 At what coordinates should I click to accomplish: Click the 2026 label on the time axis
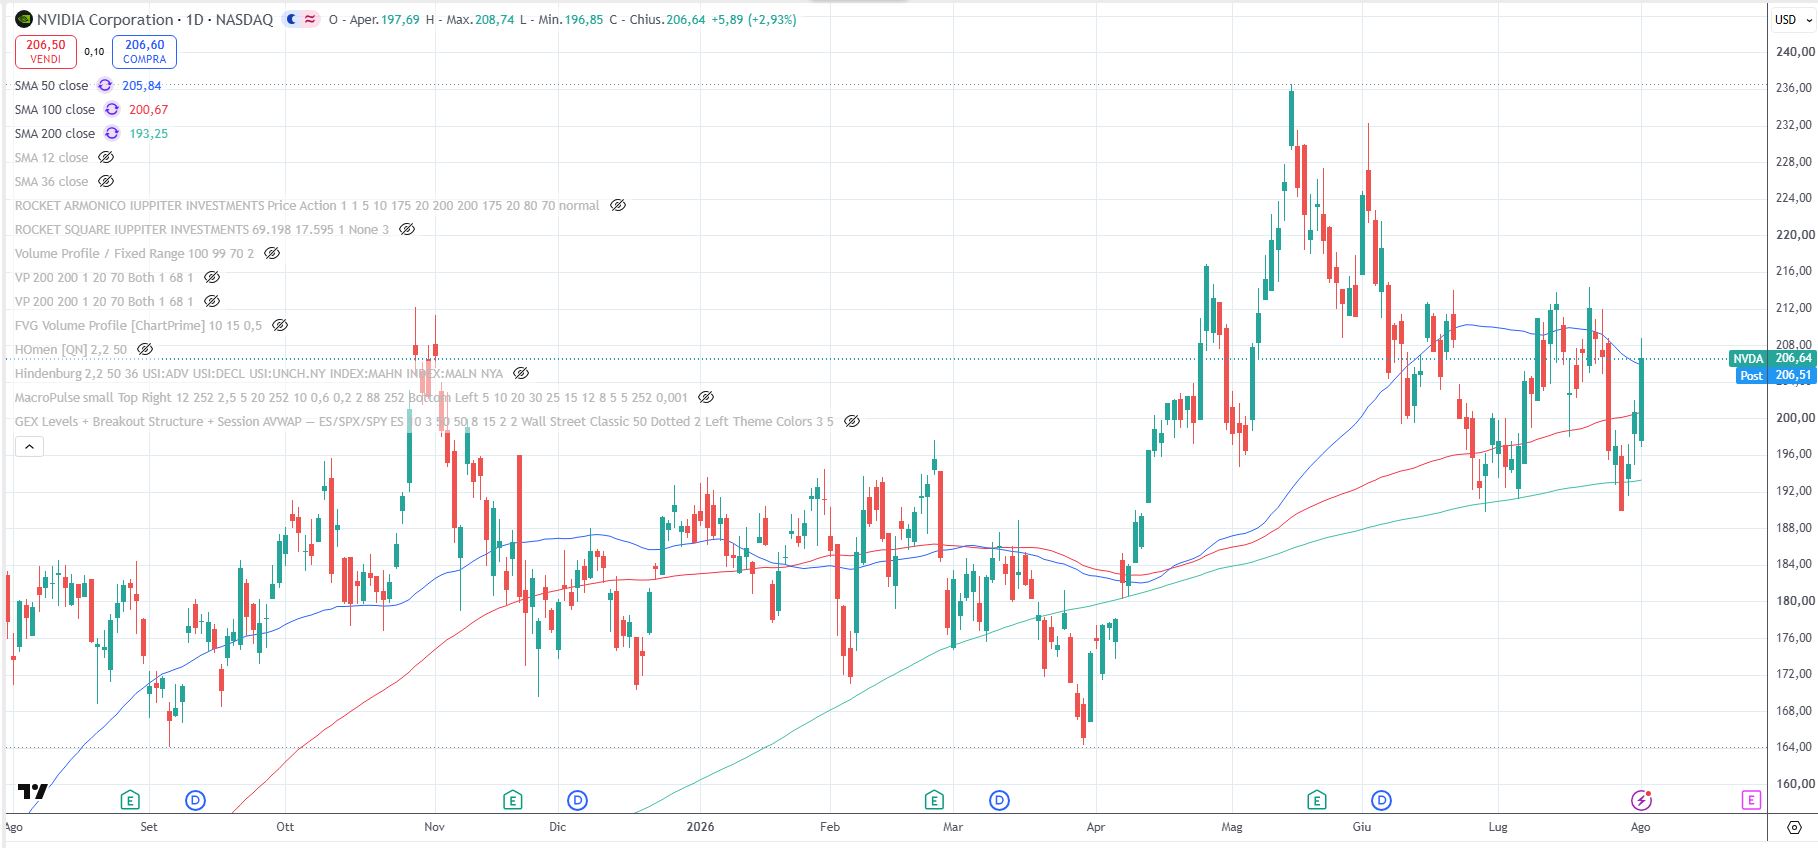(700, 827)
